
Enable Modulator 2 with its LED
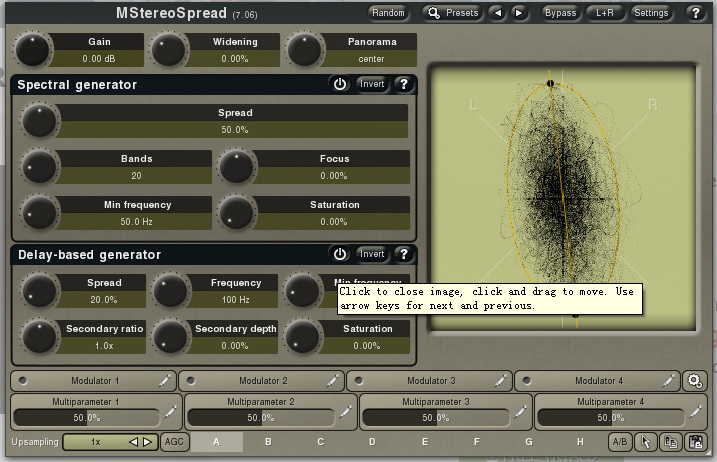click(191, 381)
